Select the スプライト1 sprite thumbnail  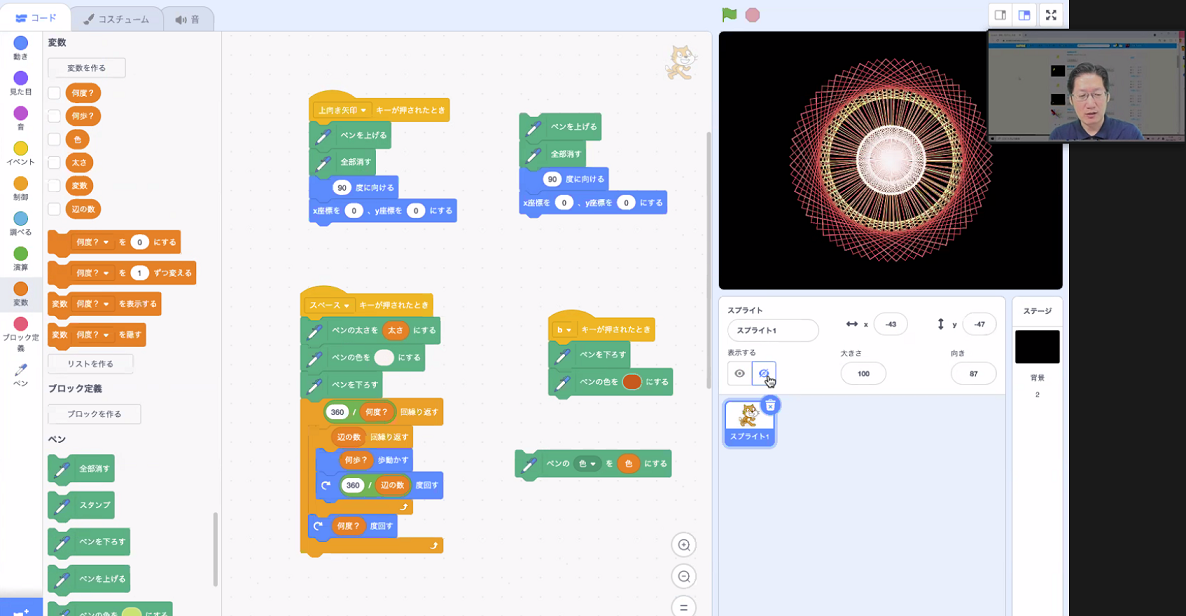coord(749,423)
